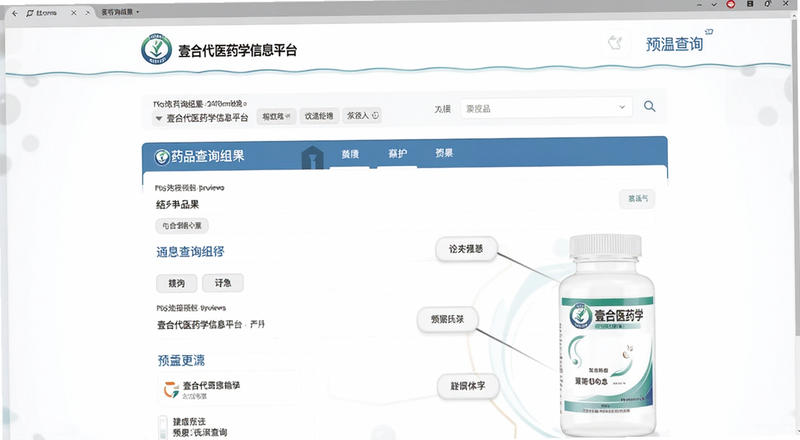Click the 壹合代医药学信息平台 site title
Viewport: 800px width, 440px height.
tap(237, 51)
